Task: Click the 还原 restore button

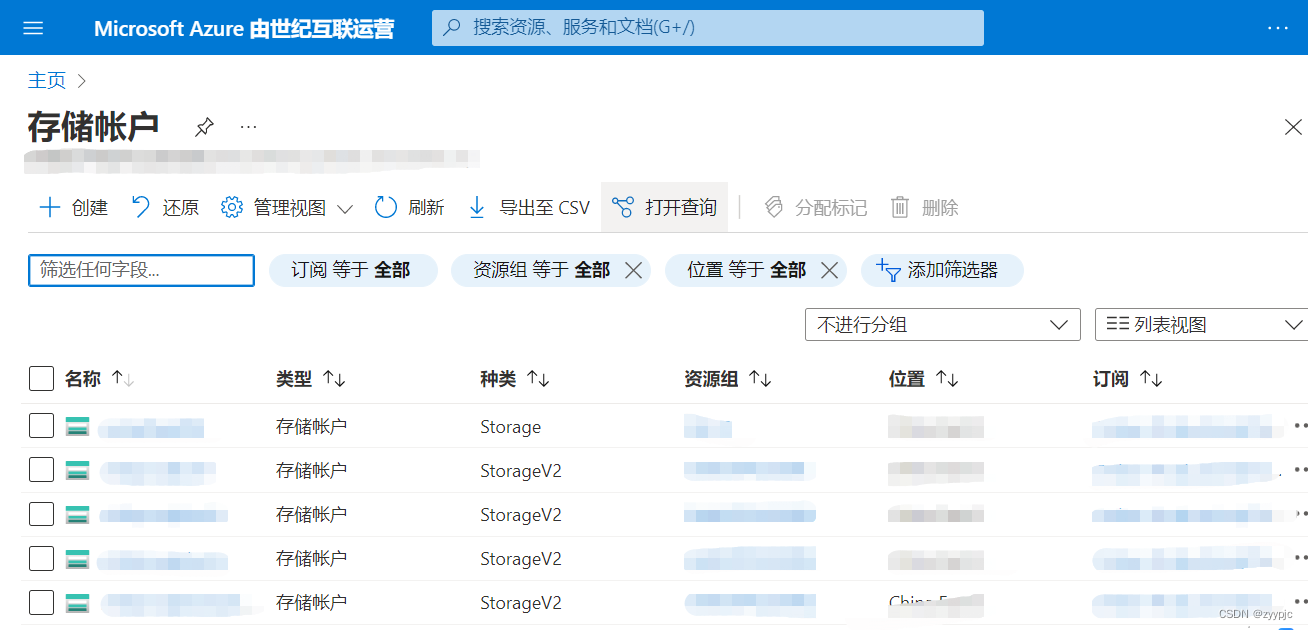Action: [165, 207]
